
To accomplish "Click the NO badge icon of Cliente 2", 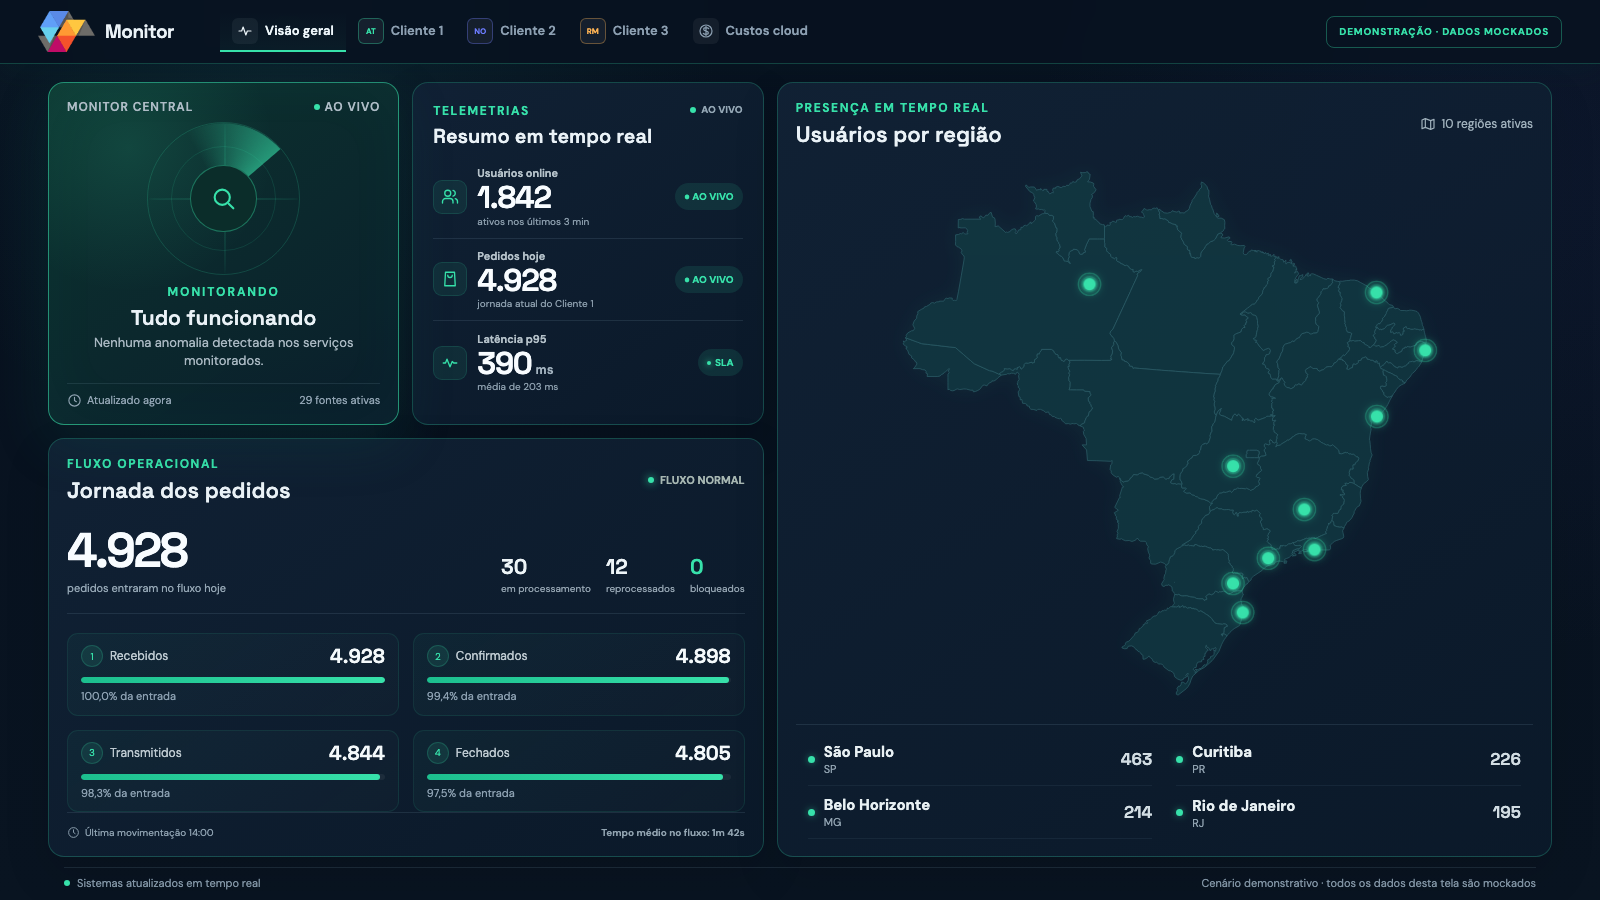I will (480, 31).
